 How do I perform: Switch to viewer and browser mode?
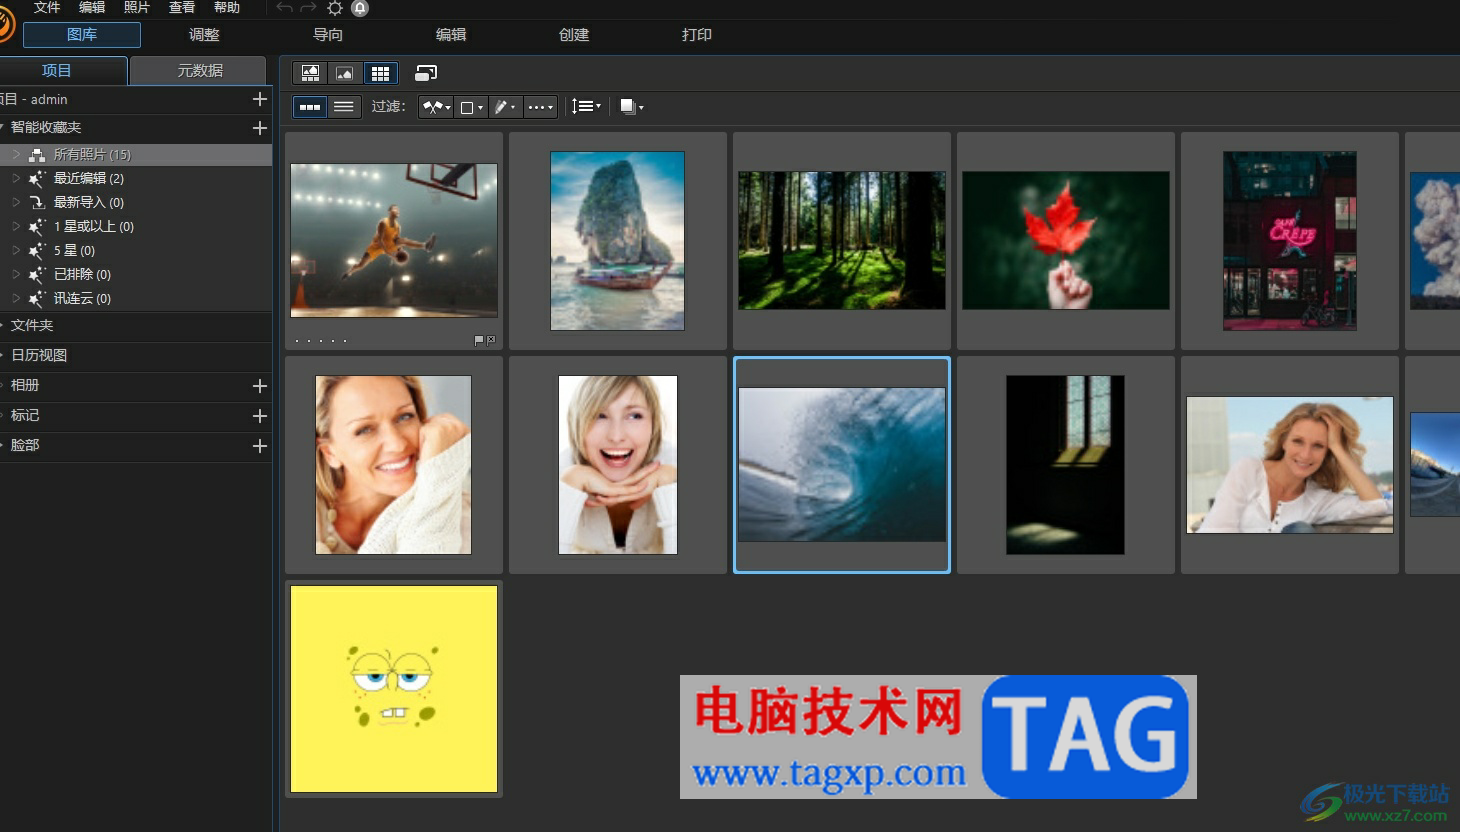(310, 73)
